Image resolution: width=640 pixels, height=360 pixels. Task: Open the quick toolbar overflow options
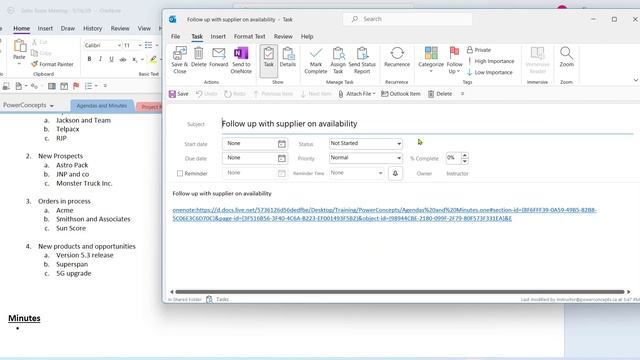462,94
